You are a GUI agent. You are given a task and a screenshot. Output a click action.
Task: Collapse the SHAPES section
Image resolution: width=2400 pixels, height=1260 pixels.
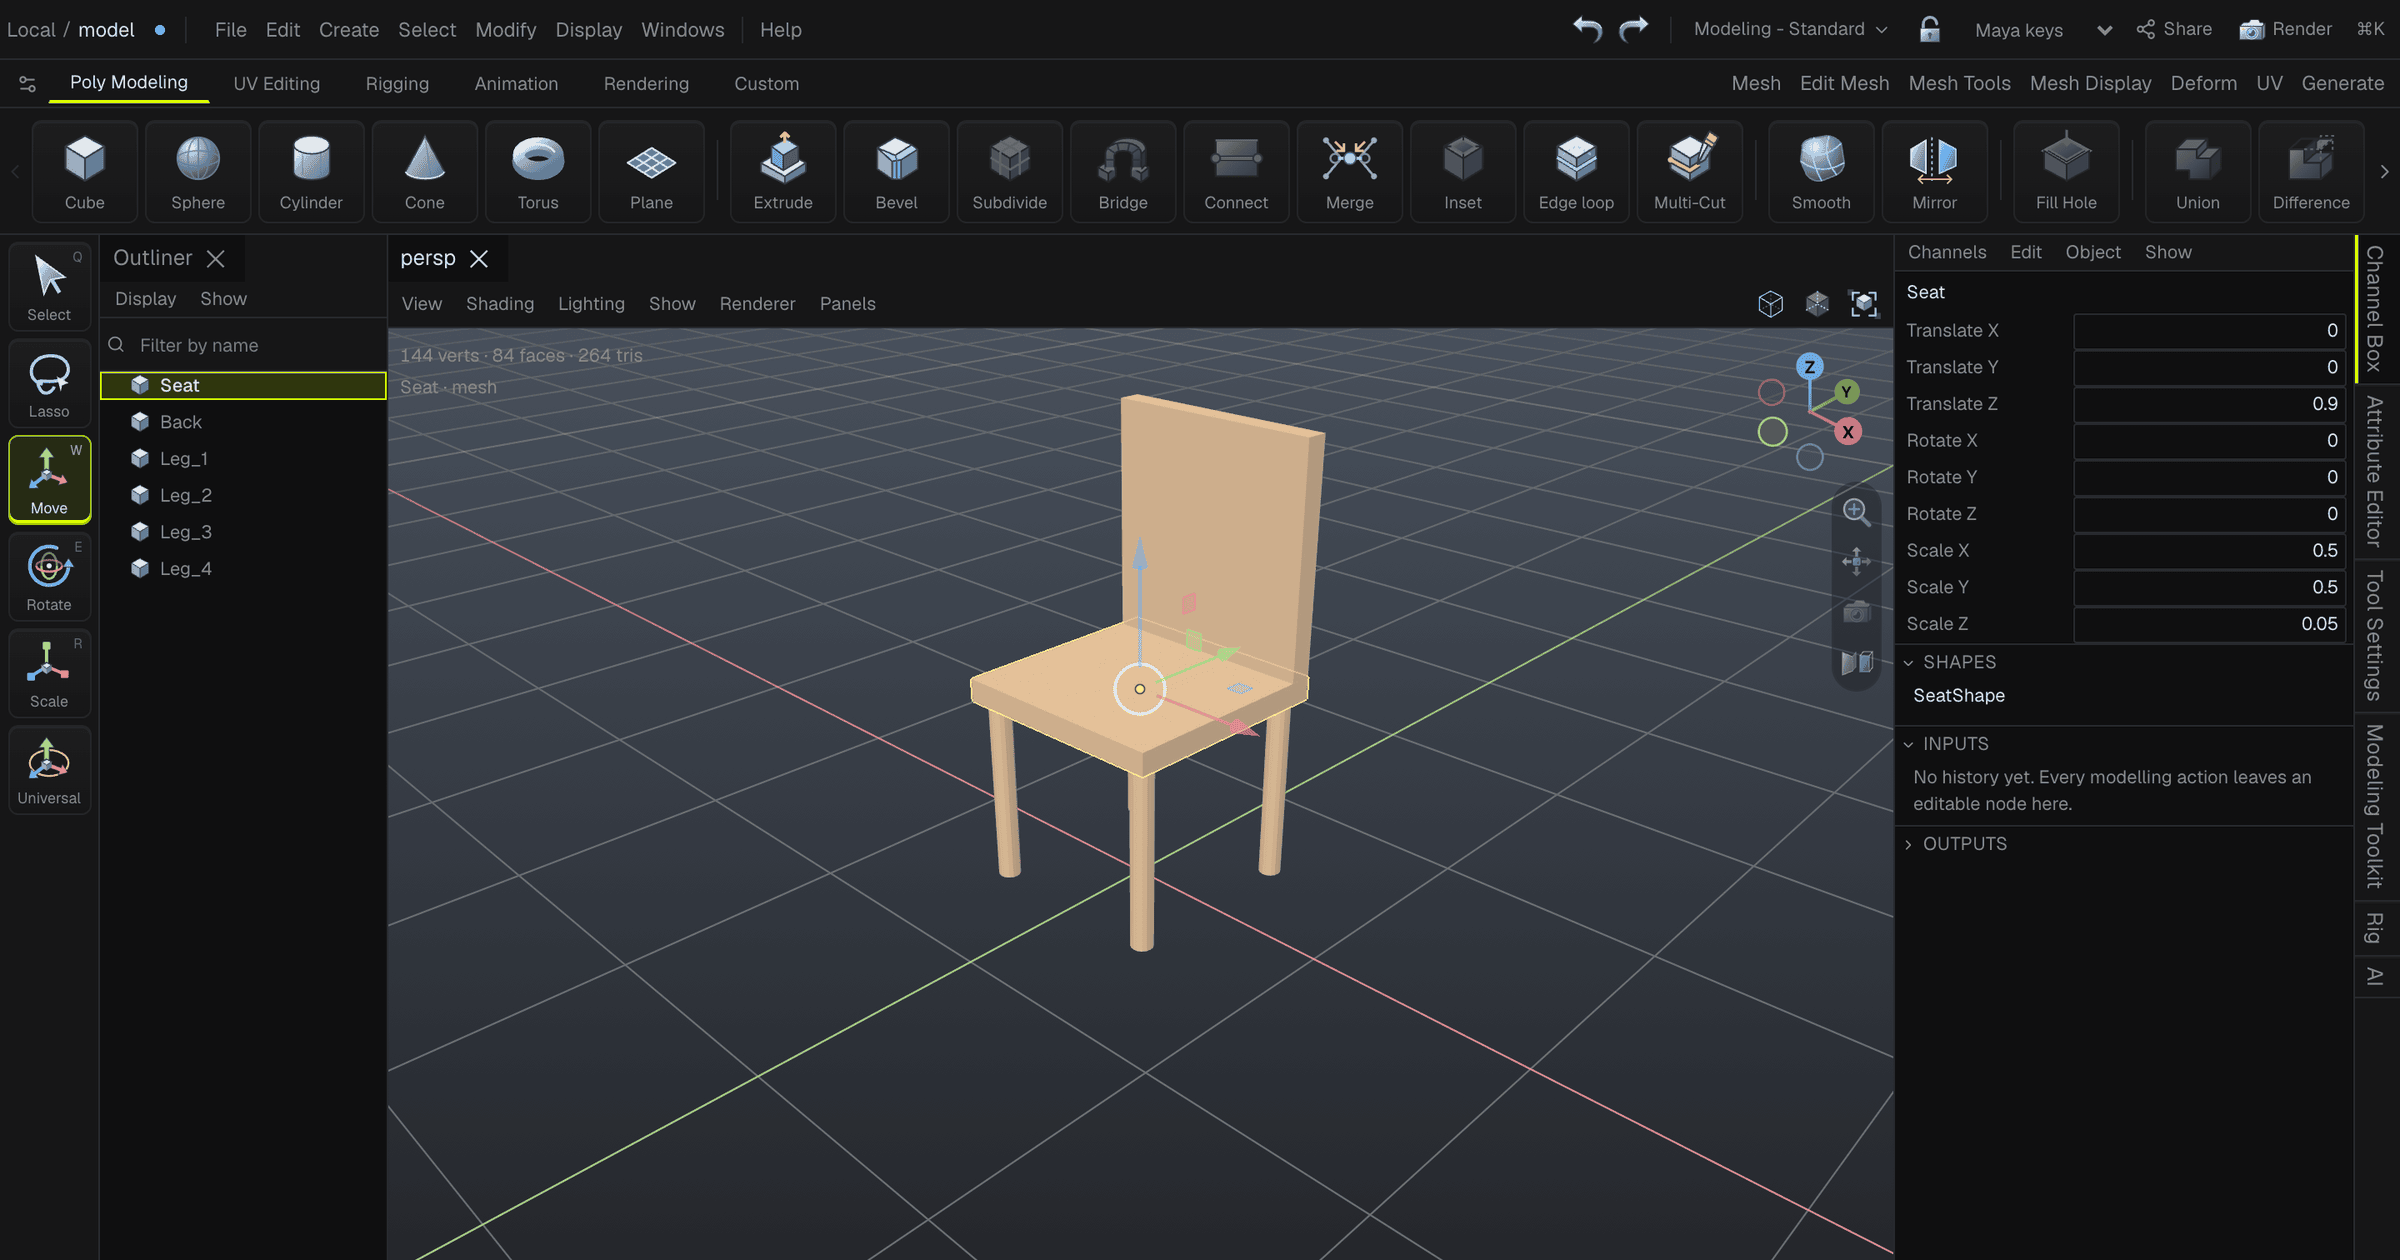click(x=1908, y=662)
